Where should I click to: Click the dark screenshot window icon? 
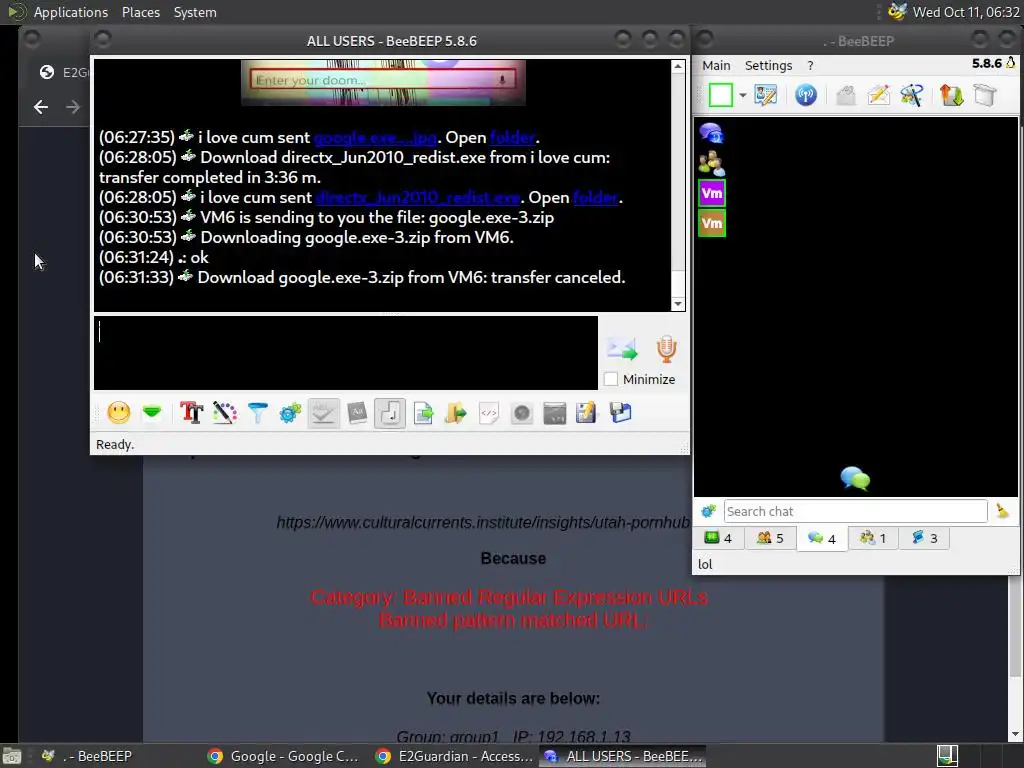pos(554,413)
